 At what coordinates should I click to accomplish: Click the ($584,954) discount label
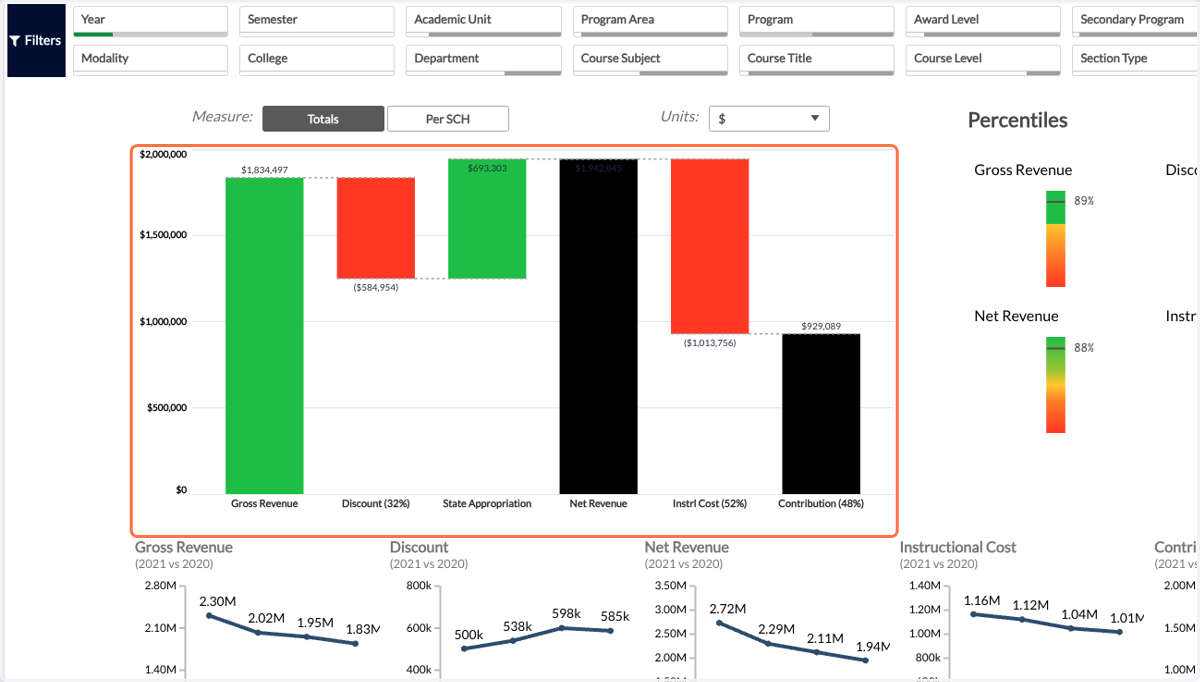375,286
